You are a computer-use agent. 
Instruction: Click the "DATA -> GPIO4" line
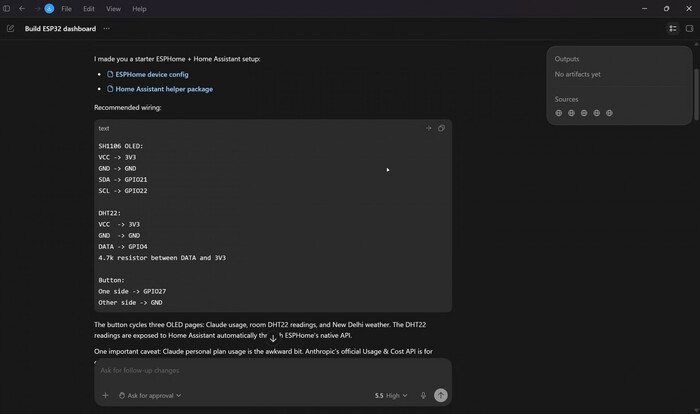click(x=123, y=247)
